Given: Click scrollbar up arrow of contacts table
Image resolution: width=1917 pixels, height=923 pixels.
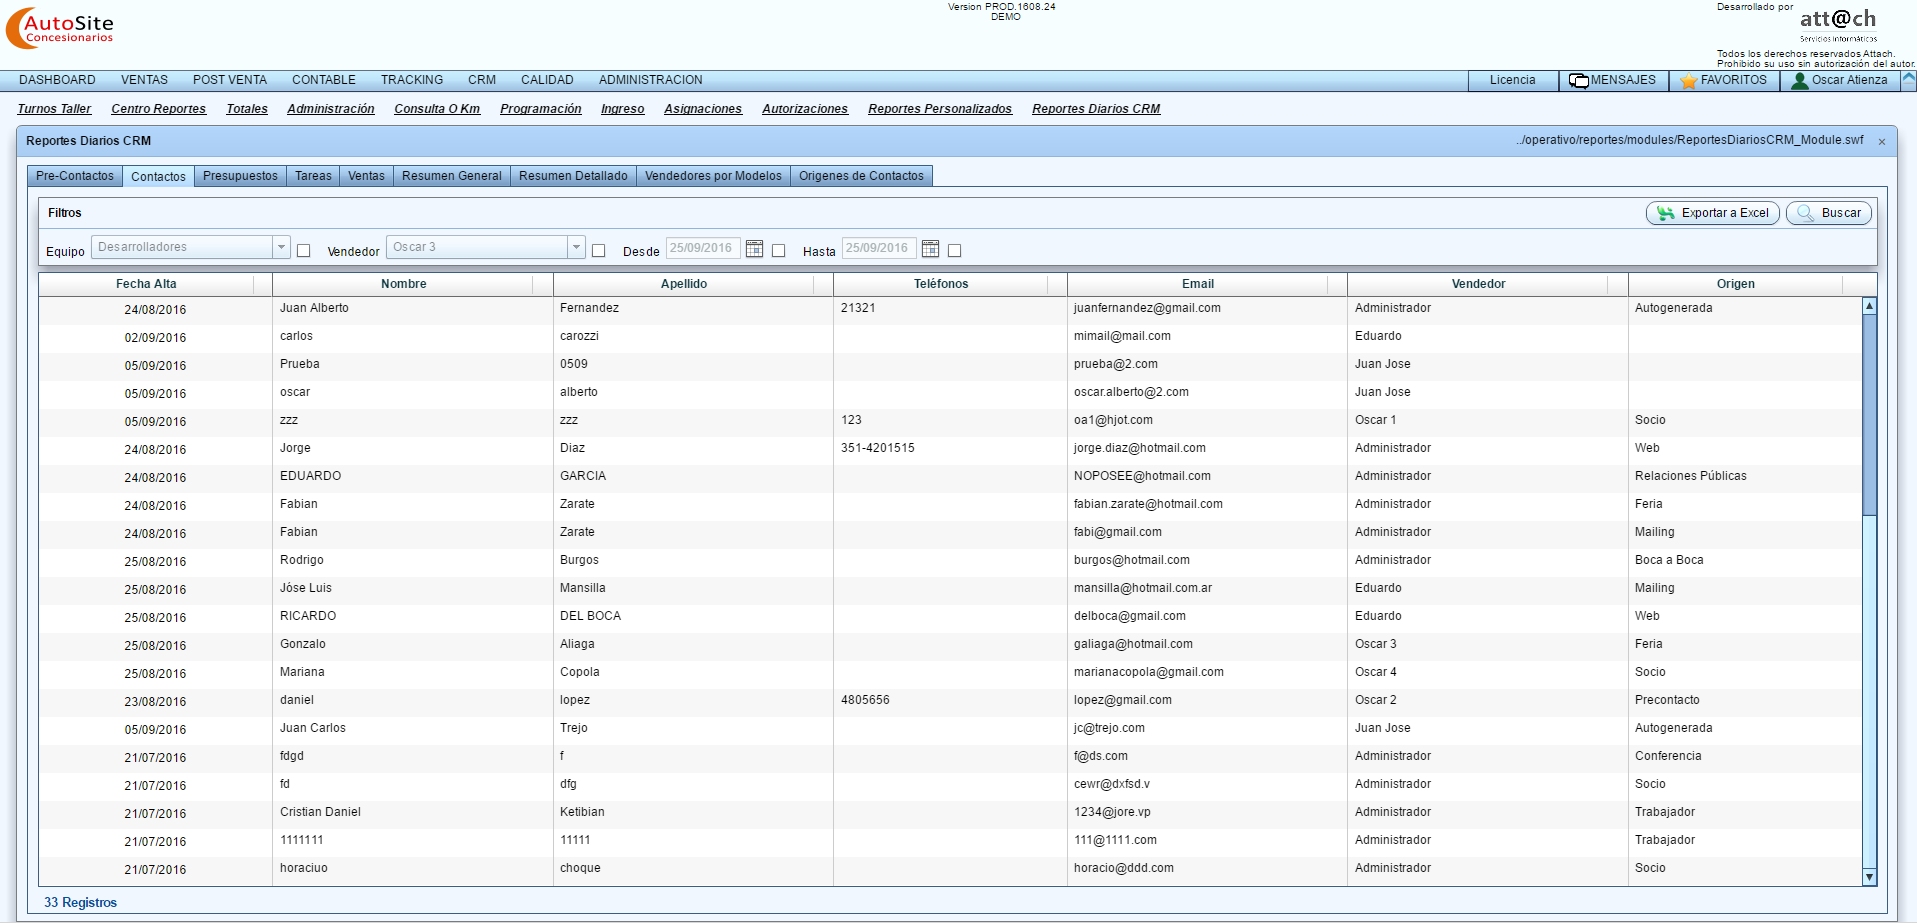Looking at the screenshot, I should click(1869, 306).
